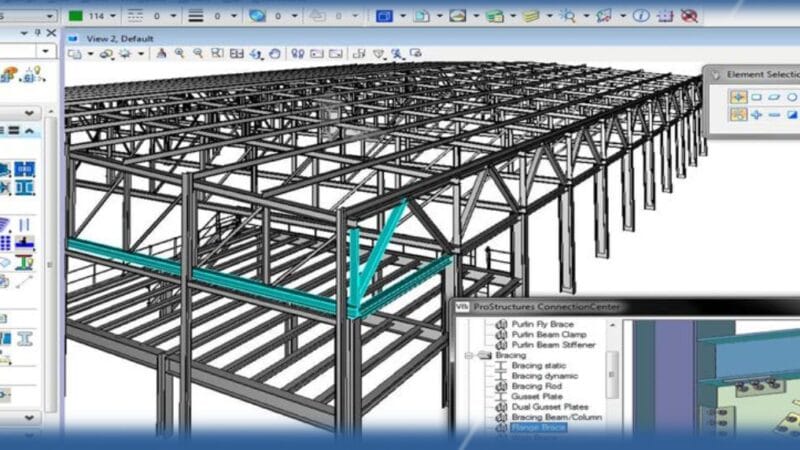800x450 pixels.
Task: Select Purlin Beam Clamp in ConnectionCenter tree
Action: coord(549,334)
